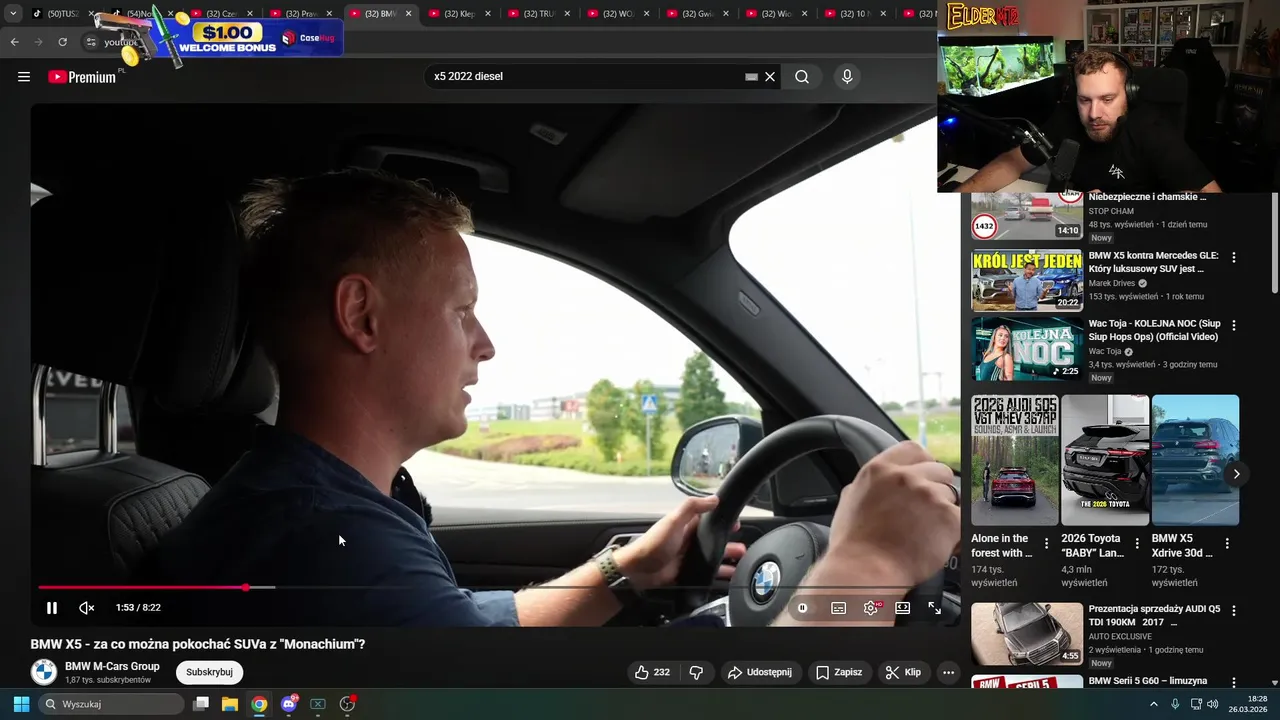Open Alone in the forest short
Viewport: 1280px width, 720px height.
[1014, 460]
